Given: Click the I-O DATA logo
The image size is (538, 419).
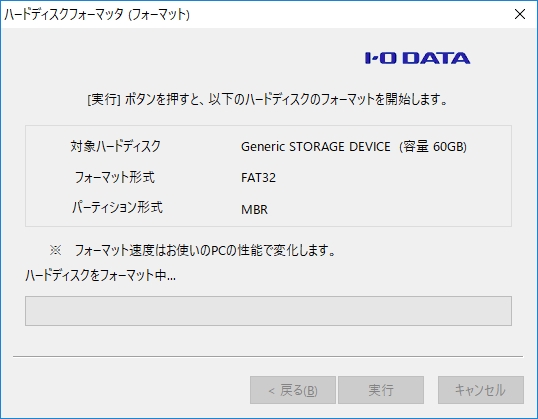Looking at the screenshot, I should pos(417,58).
